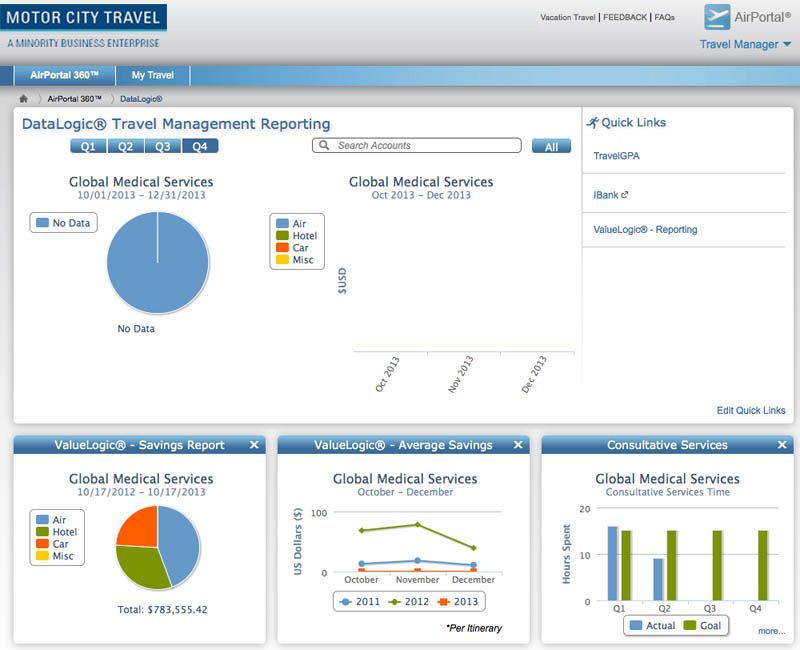
Task: Click the IBank external link icon
Action: pos(624,195)
